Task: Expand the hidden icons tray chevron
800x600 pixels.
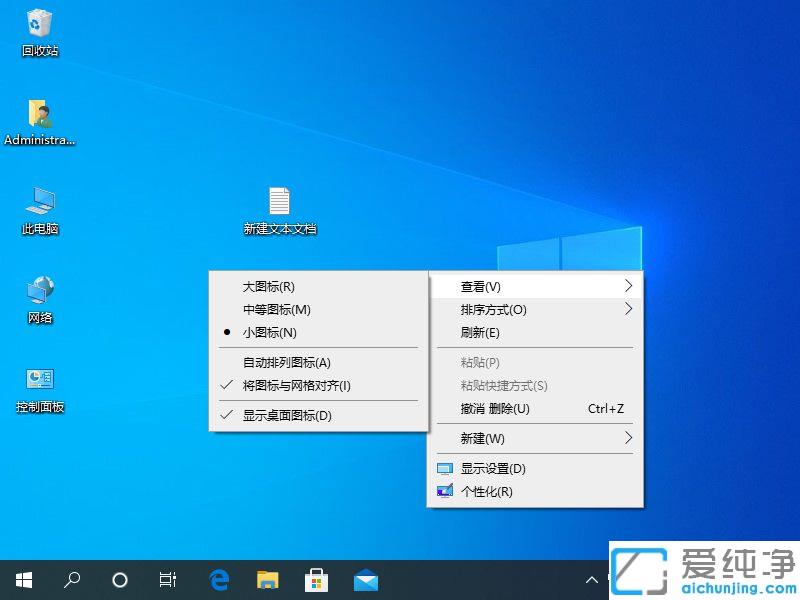Action: pos(592,579)
